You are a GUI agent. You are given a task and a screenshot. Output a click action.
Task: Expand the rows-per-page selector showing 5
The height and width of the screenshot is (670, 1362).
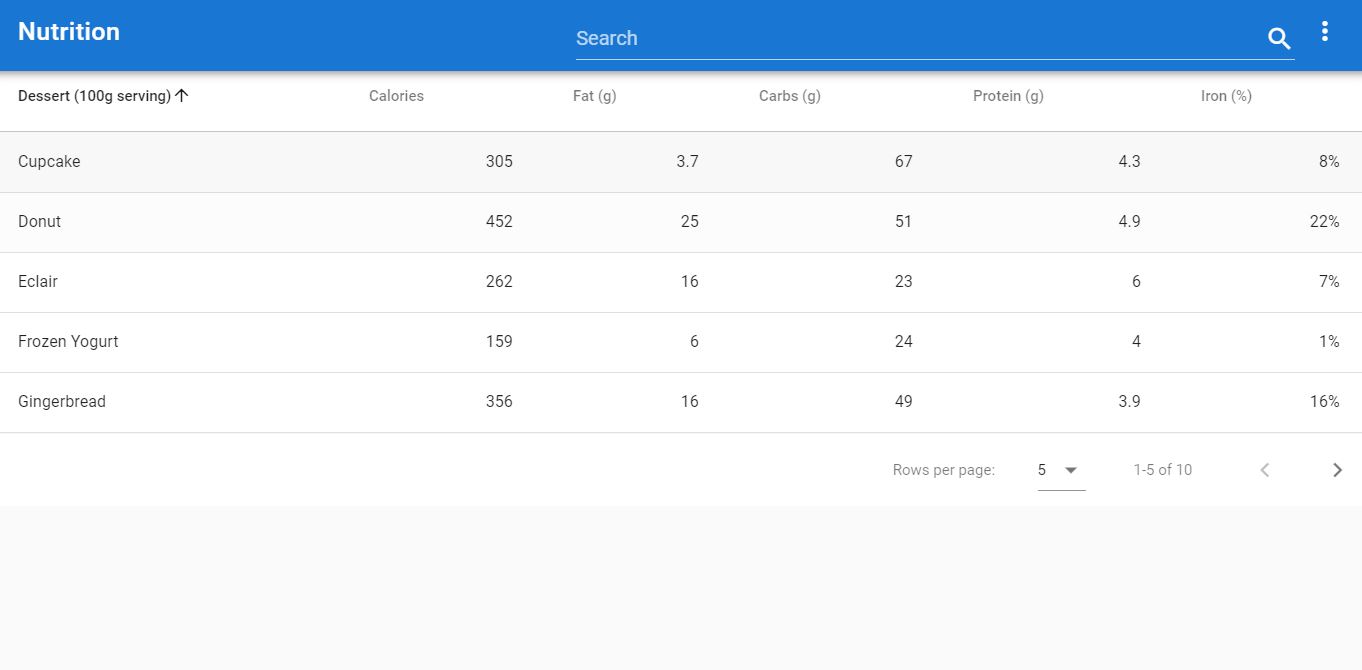pyautogui.click(x=1059, y=469)
